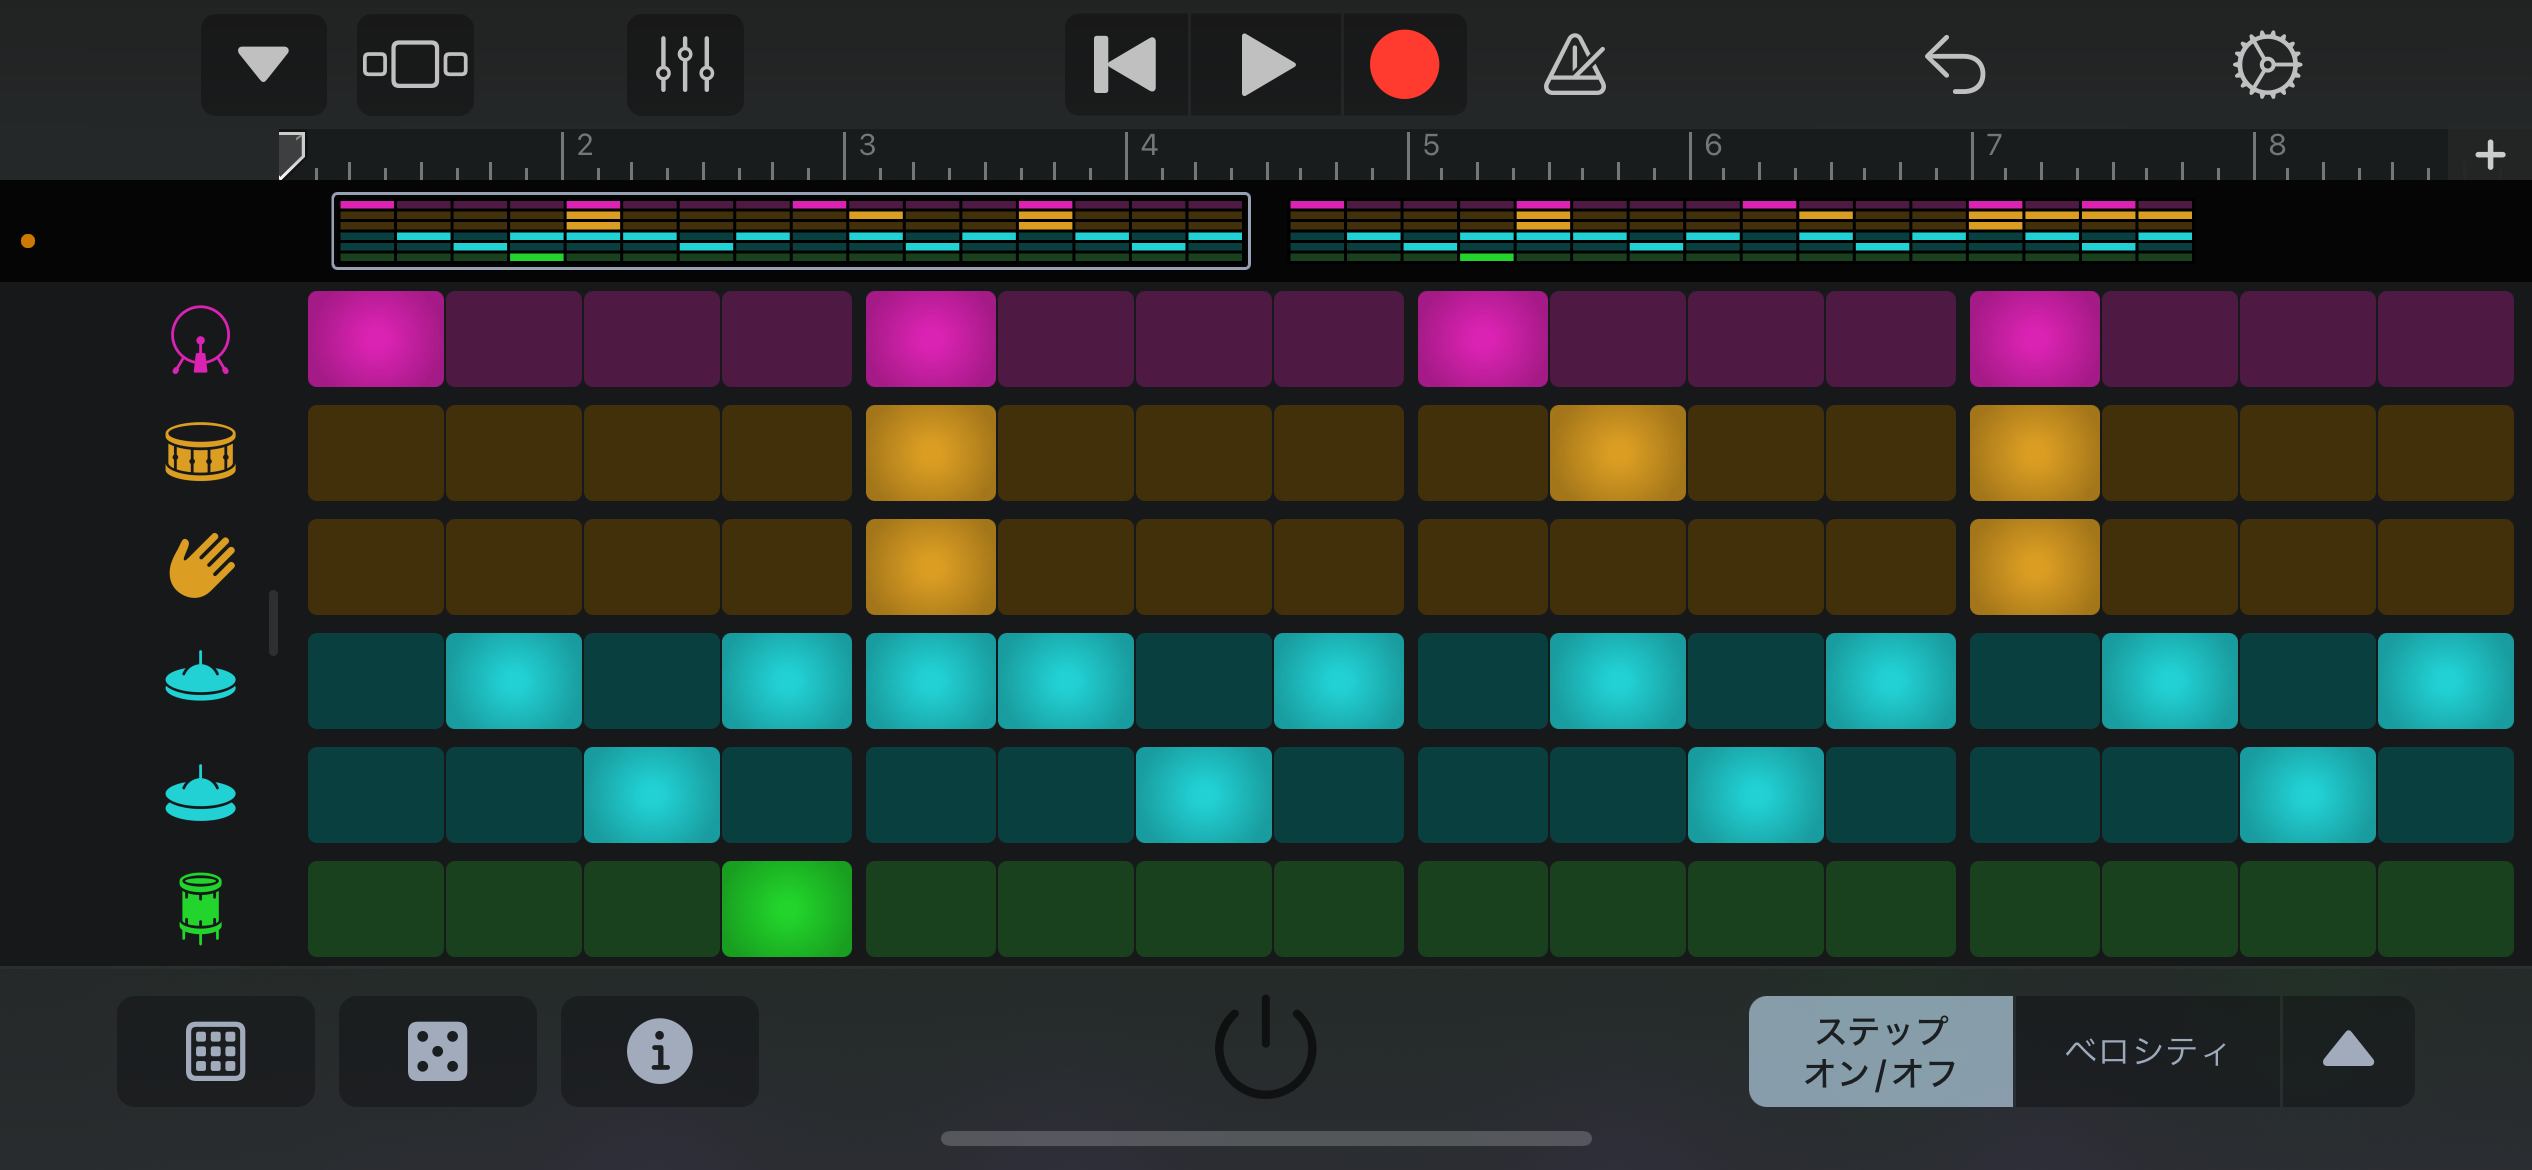Undo the last action with the arrow icon
The image size is (2532, 1170).
(x=1955, y=65)
